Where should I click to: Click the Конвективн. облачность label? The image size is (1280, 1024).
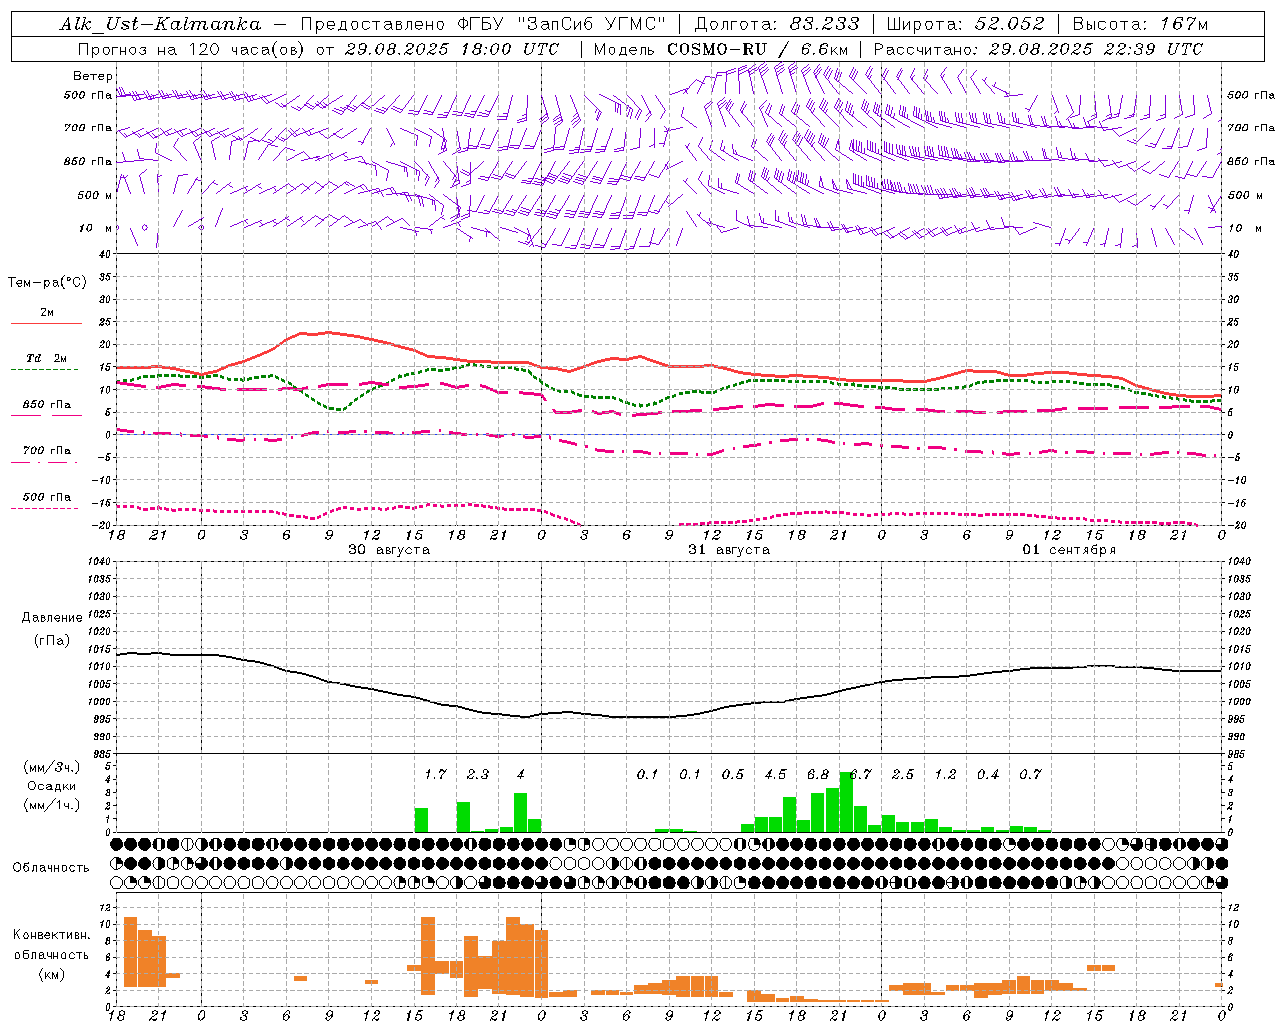[x=51, y=945]
